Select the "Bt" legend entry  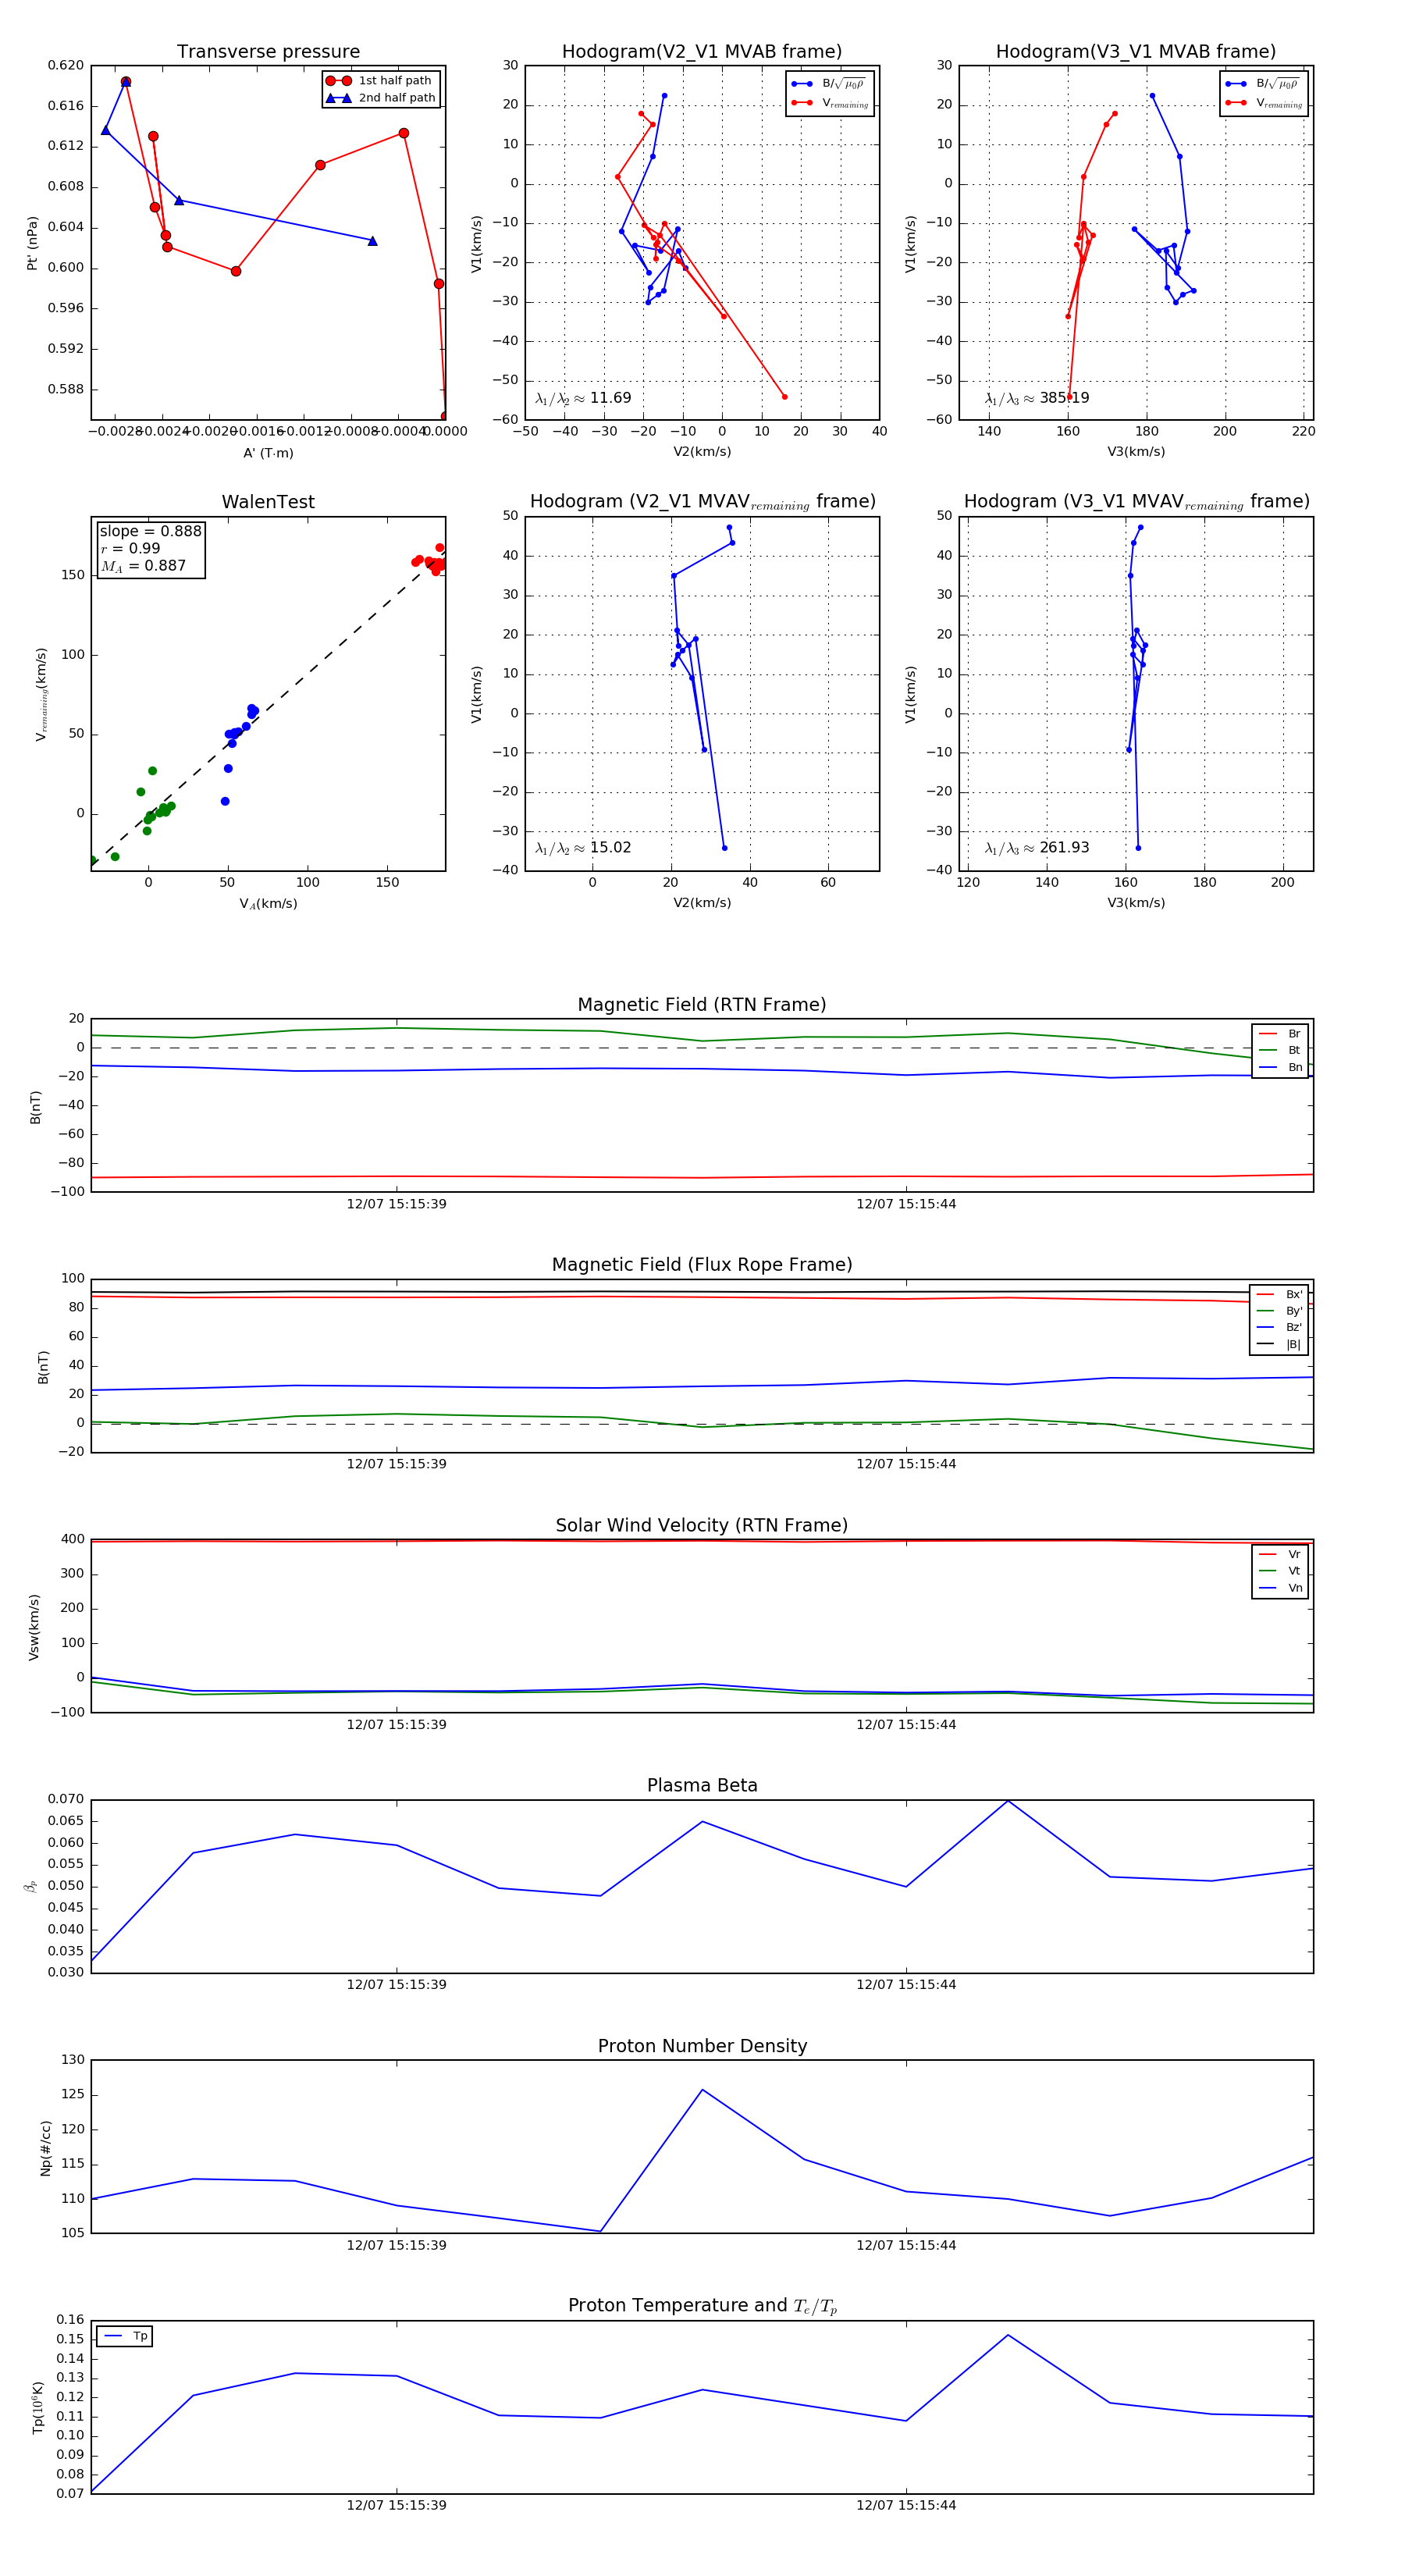point(1280,1050)
